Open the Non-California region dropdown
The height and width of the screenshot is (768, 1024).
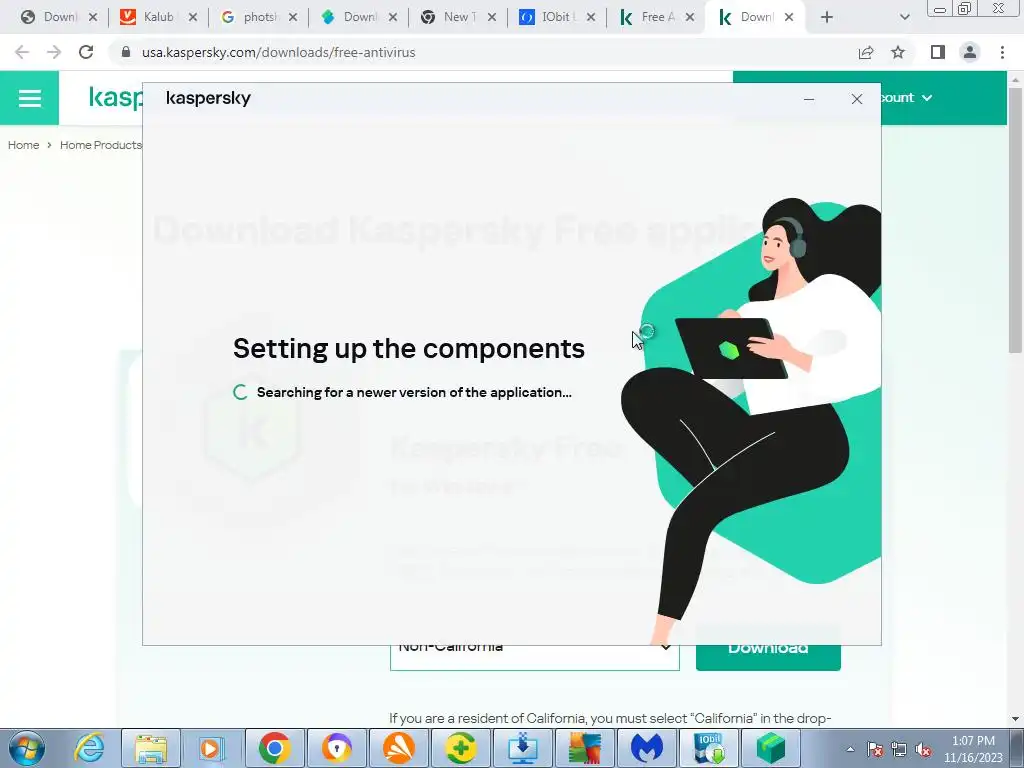point(534,657)
